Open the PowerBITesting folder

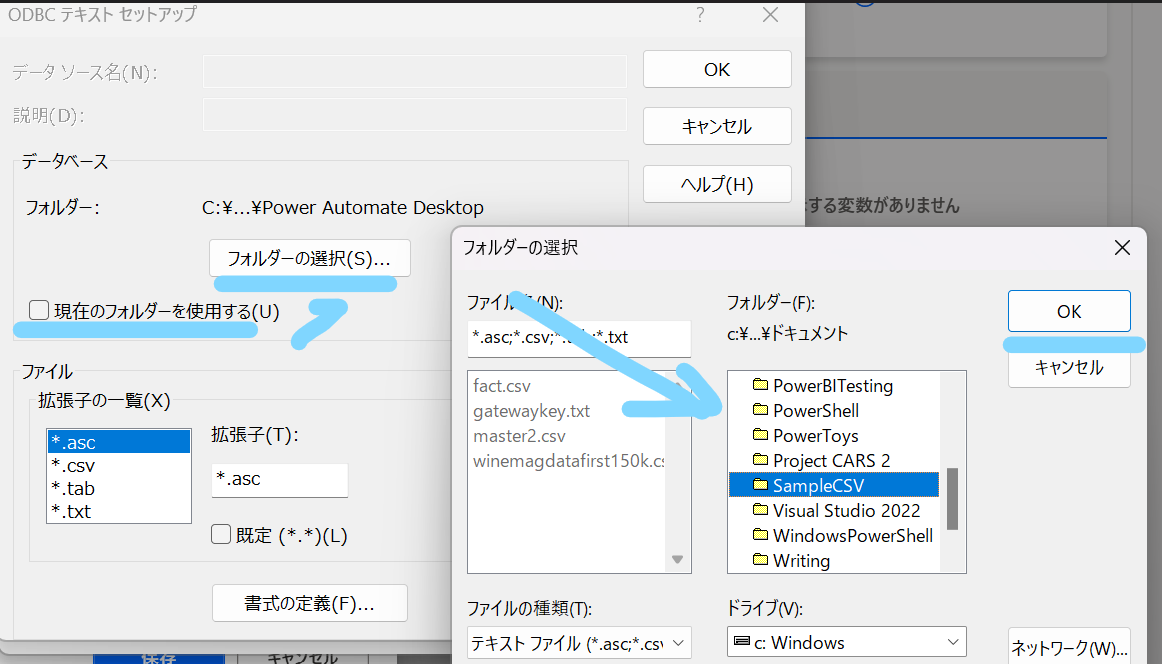(833, 386)
